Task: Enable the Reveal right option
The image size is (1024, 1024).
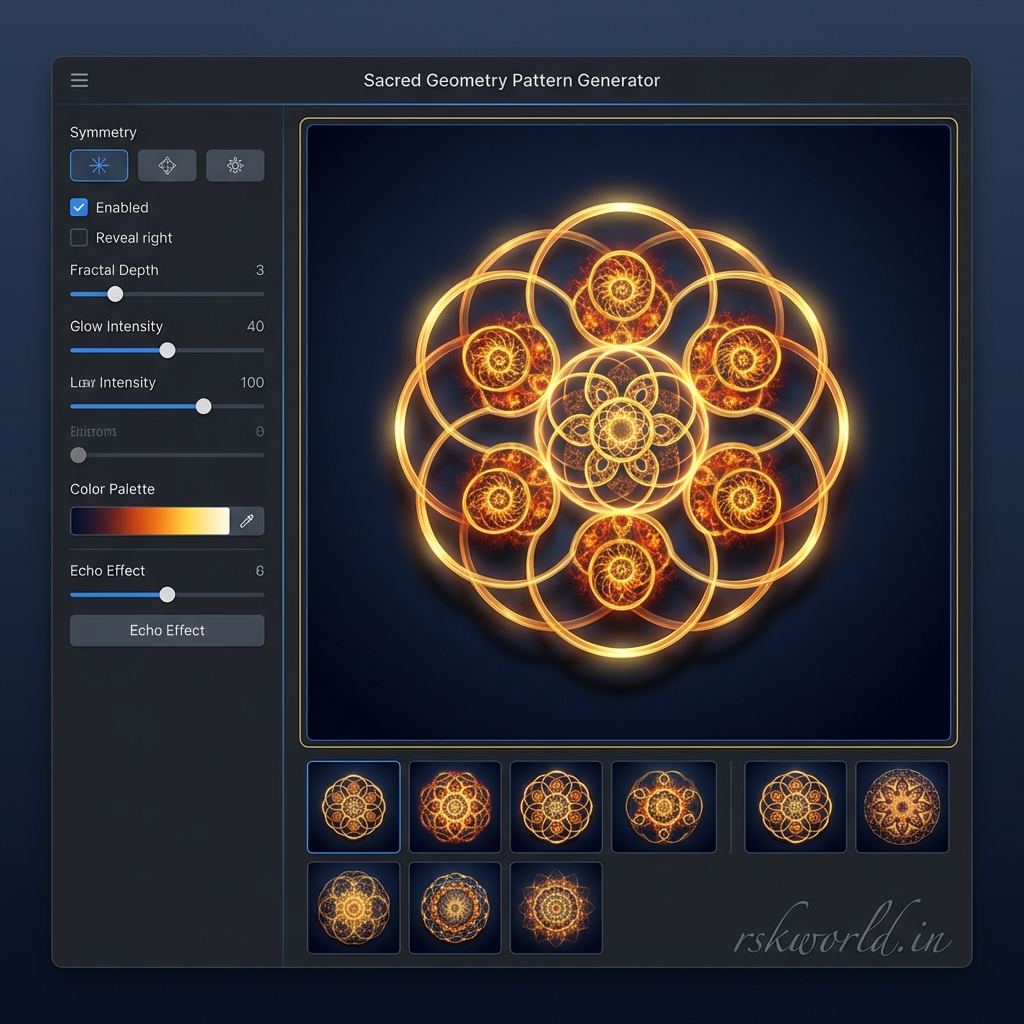Action: click(78, 238)
